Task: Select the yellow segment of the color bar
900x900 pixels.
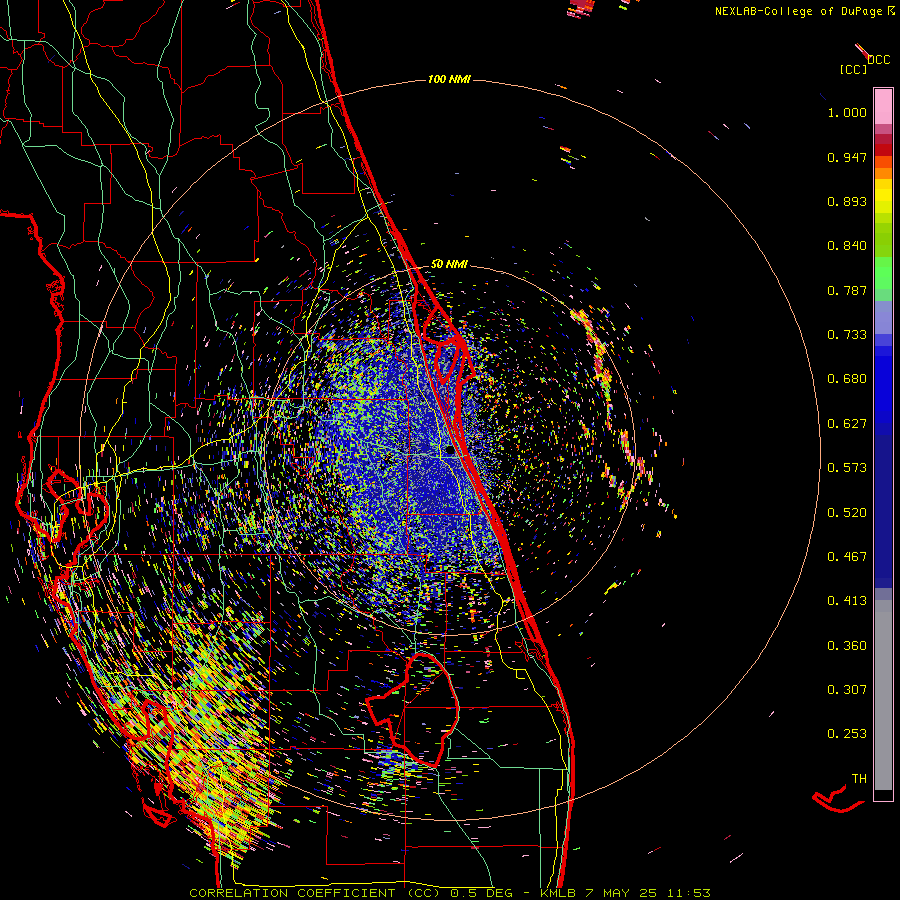Action: (883, 196)
